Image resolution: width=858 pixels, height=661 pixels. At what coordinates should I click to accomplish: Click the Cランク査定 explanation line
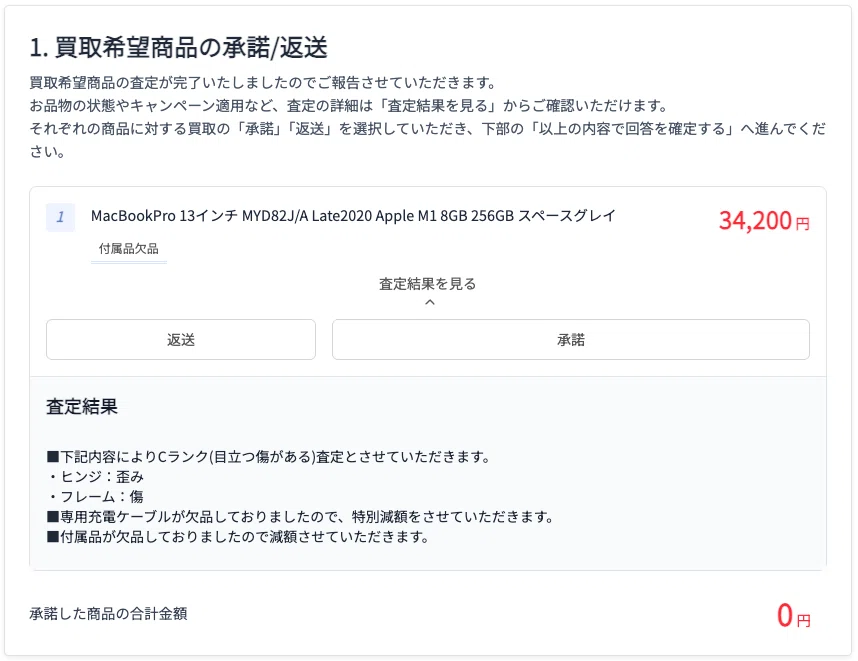pyautogui.click(x=268, y=456)
